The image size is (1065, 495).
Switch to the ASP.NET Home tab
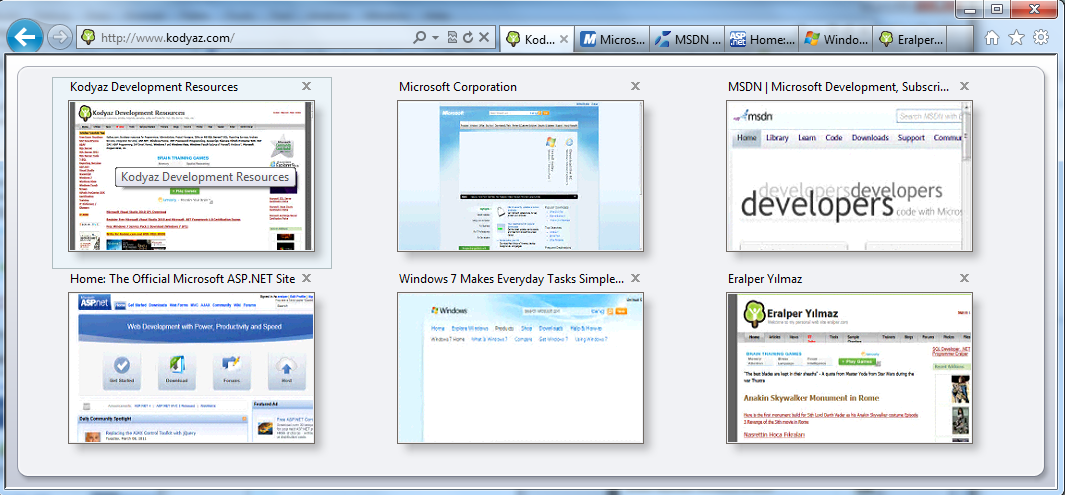(x=761, y=39)
